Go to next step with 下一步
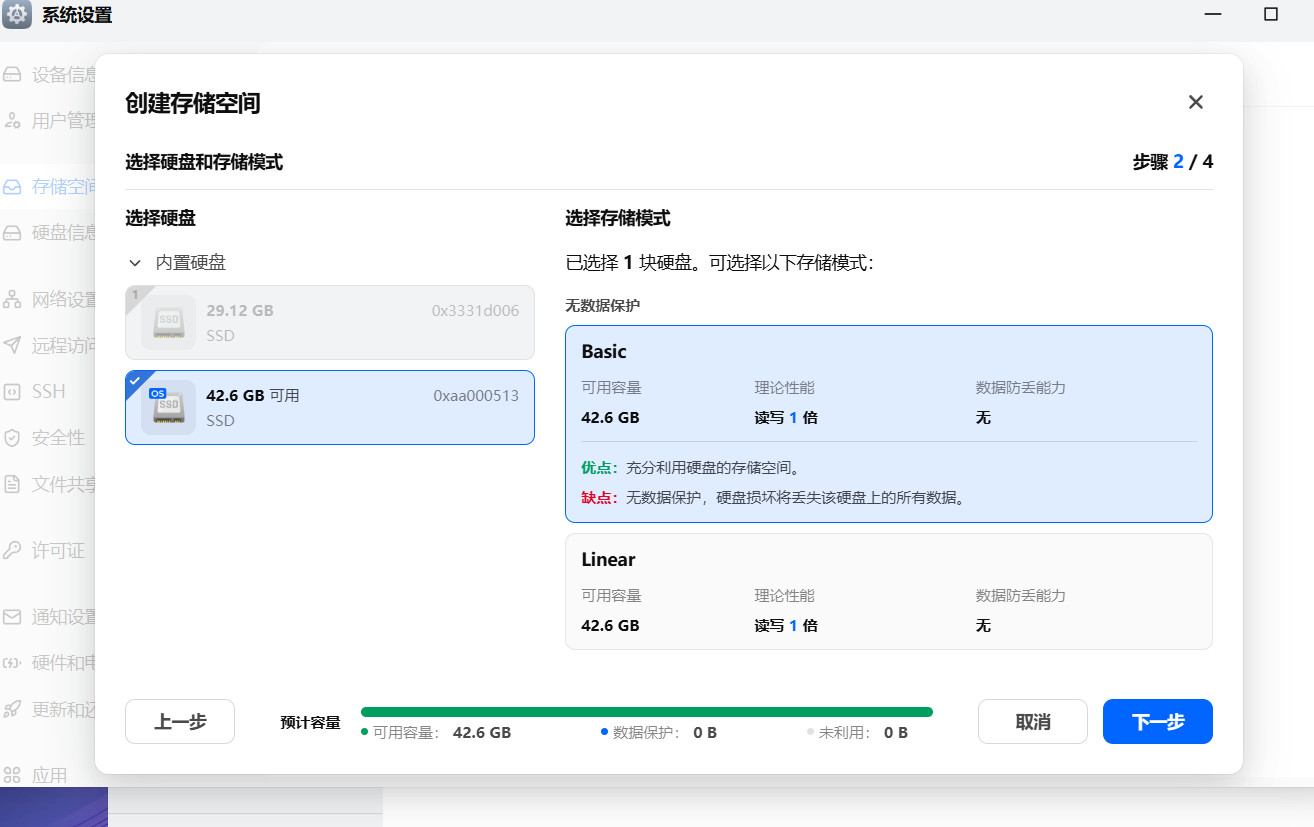 click(x=1157, y=722)
